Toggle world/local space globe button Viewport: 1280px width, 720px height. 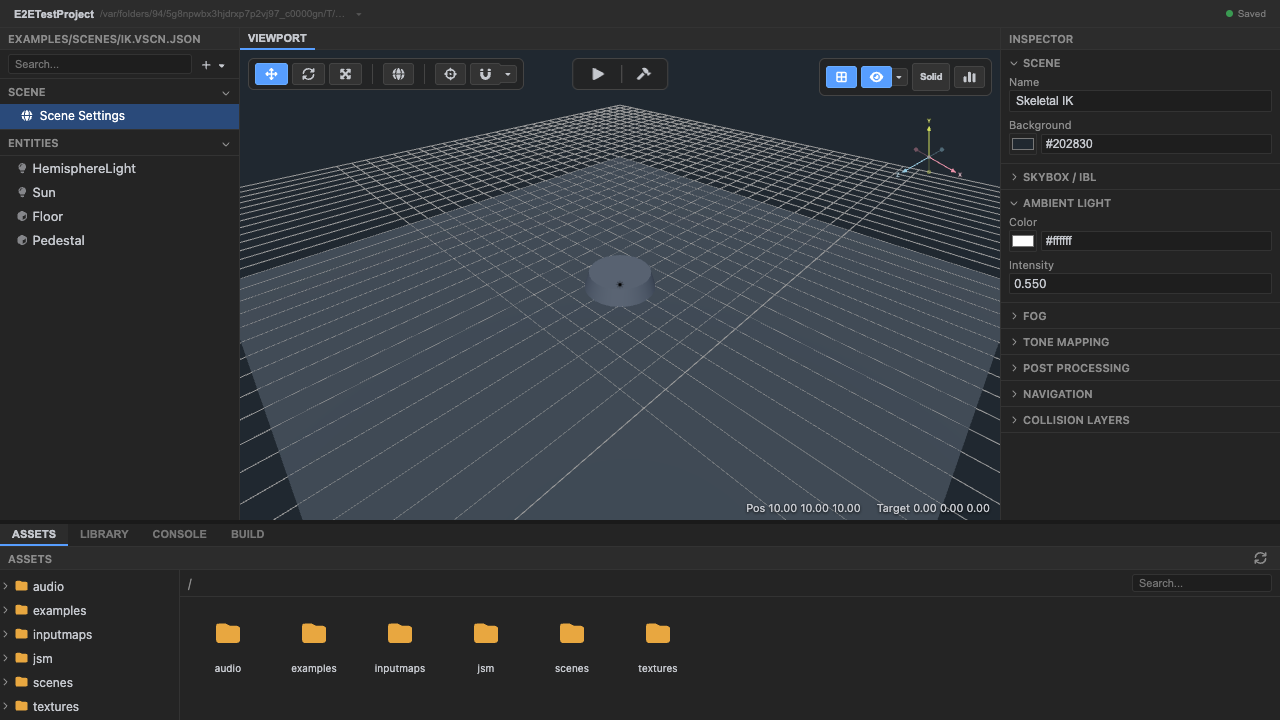[x=398, y=74]
